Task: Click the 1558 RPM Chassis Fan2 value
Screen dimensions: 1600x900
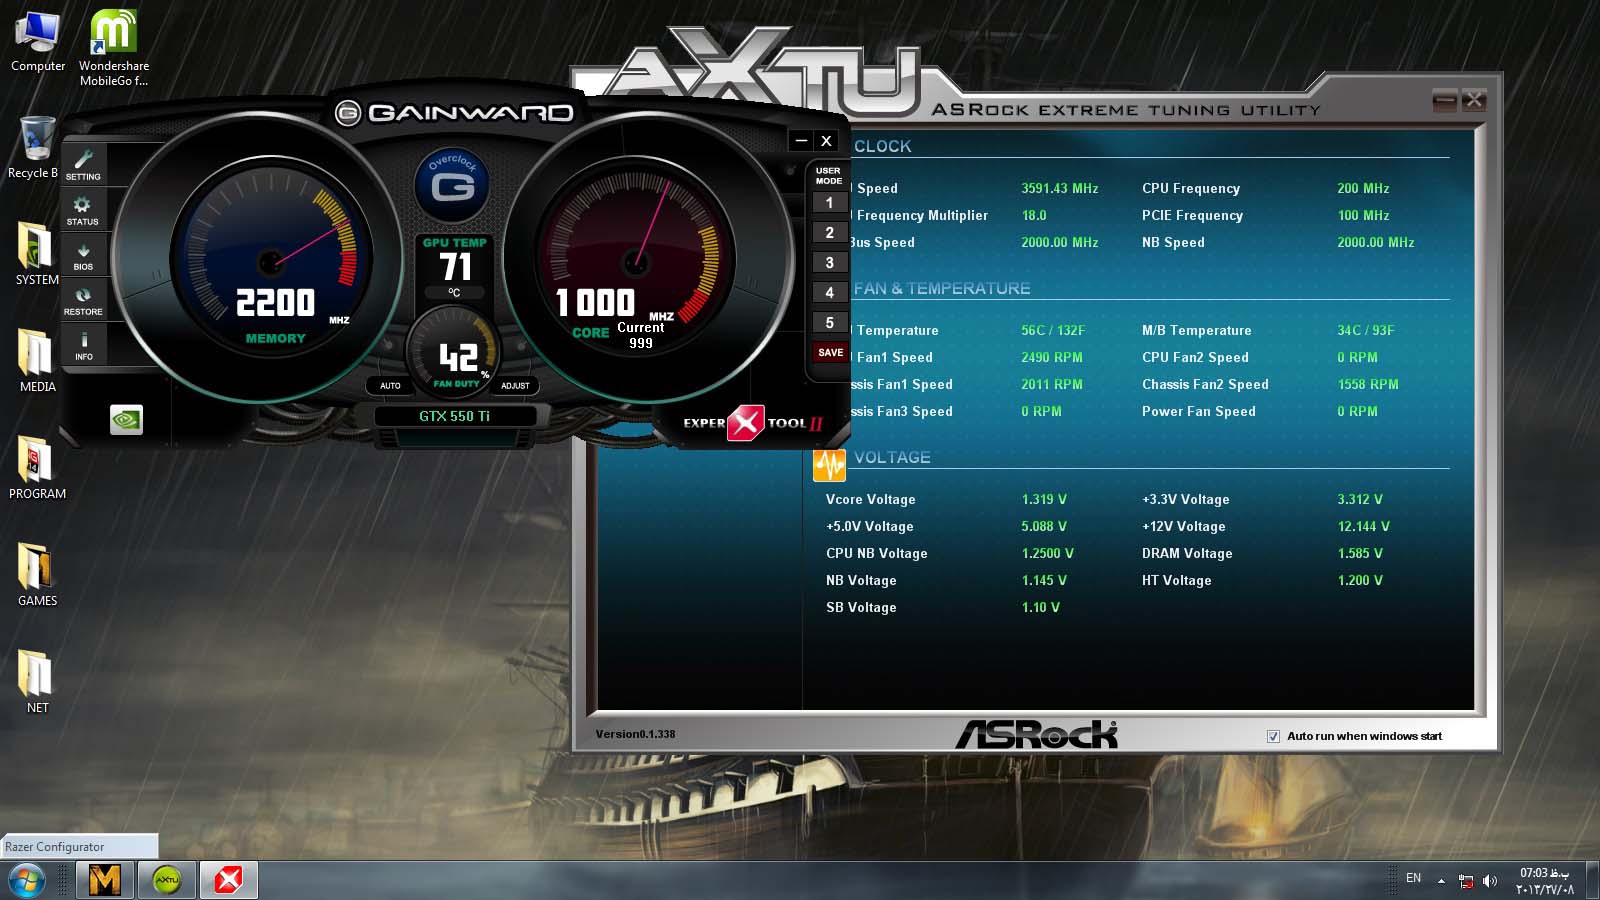Action: [x=1367, y=384]
